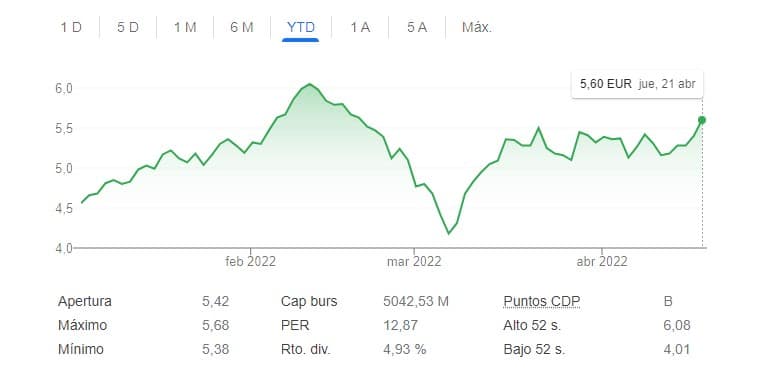Click the Alto 52 s. label
The image size is (763, 374).
coord(532,325)
